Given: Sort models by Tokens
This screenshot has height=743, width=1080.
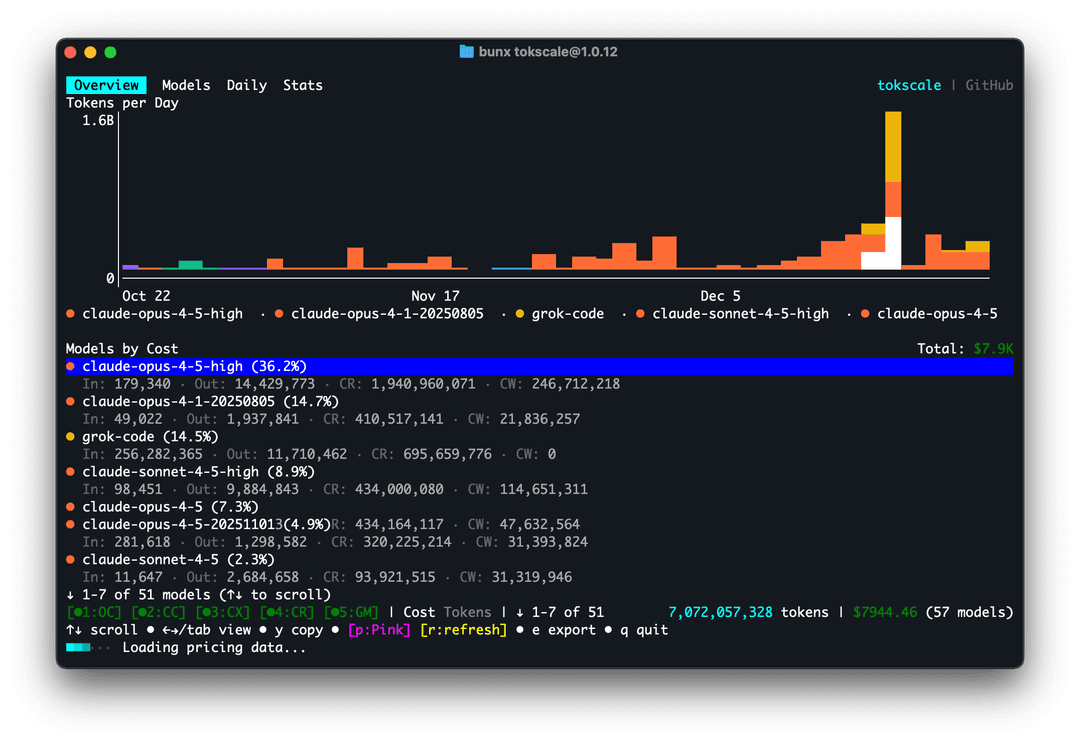Looking at the screenshot, I should [x=468, y=612].
